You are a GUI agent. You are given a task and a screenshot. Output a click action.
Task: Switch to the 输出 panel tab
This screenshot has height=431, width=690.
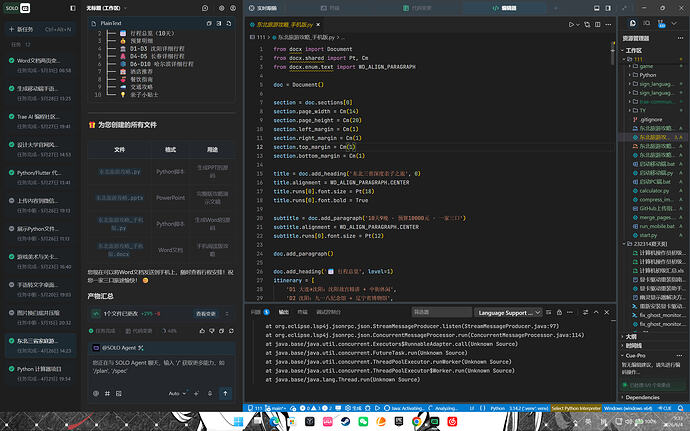pos(284,312)
